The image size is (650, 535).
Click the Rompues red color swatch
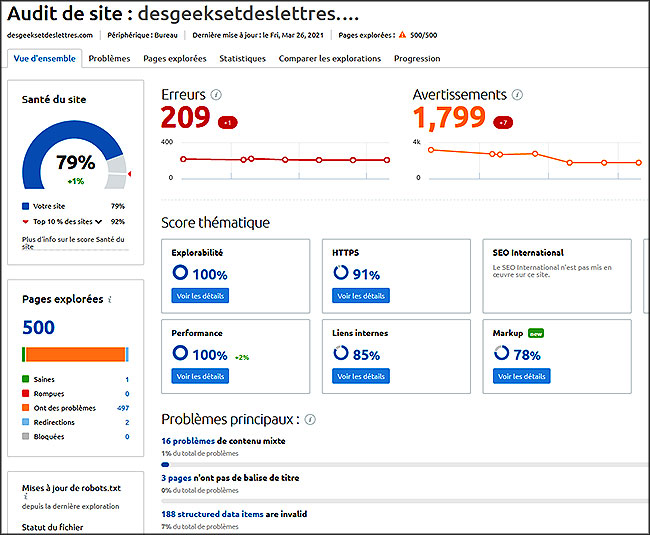(25, 393)
